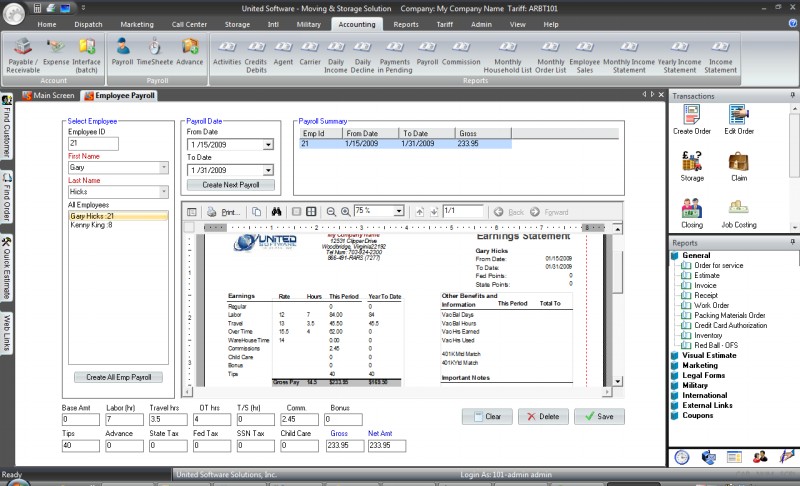Click the Labor (hr) input field

(124, 419)
